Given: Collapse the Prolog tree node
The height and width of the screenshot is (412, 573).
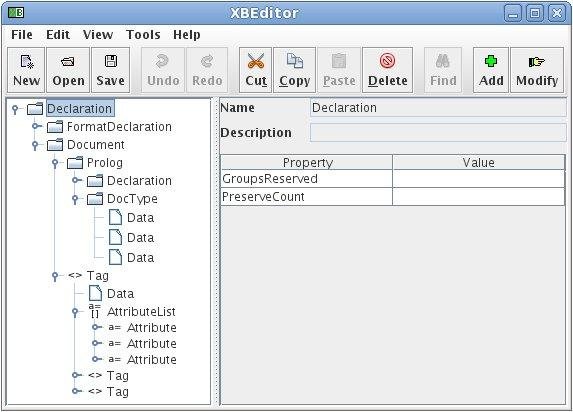Looking at the screenshot, I should pos(55,163).
